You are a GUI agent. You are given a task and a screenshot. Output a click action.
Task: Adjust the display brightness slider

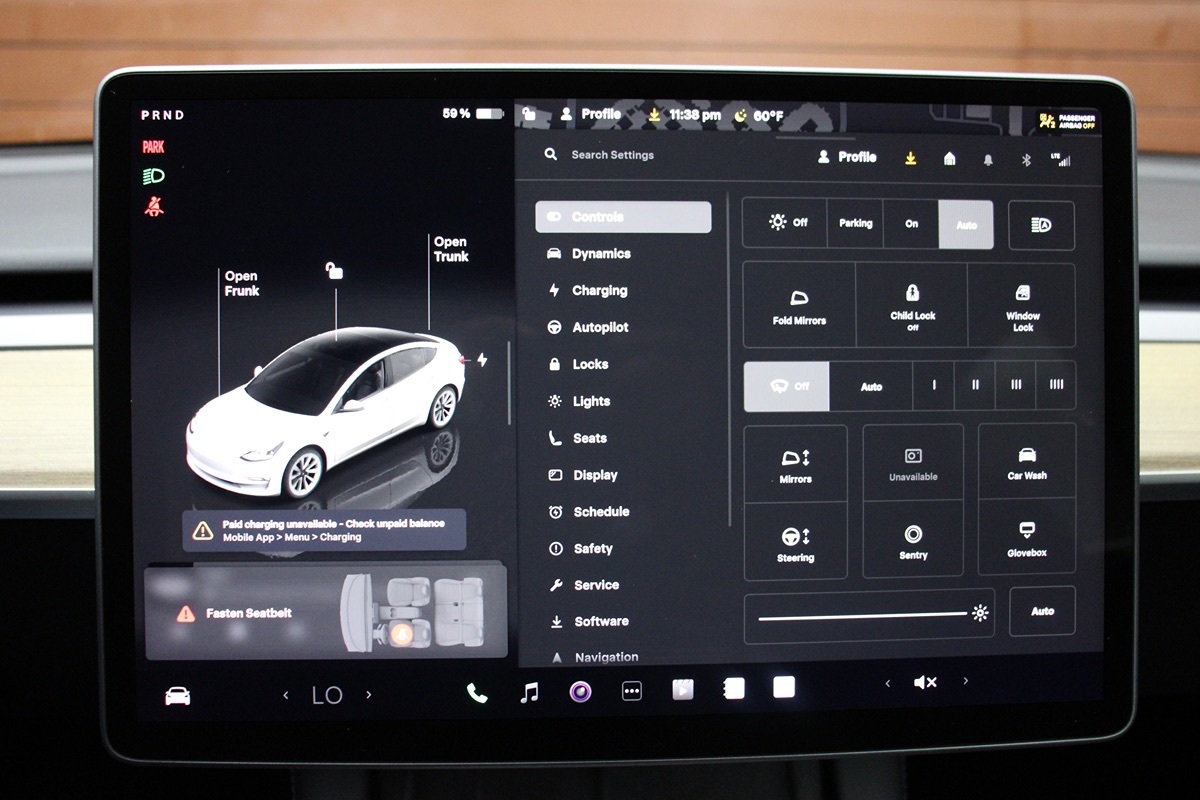tap(862, 615)
